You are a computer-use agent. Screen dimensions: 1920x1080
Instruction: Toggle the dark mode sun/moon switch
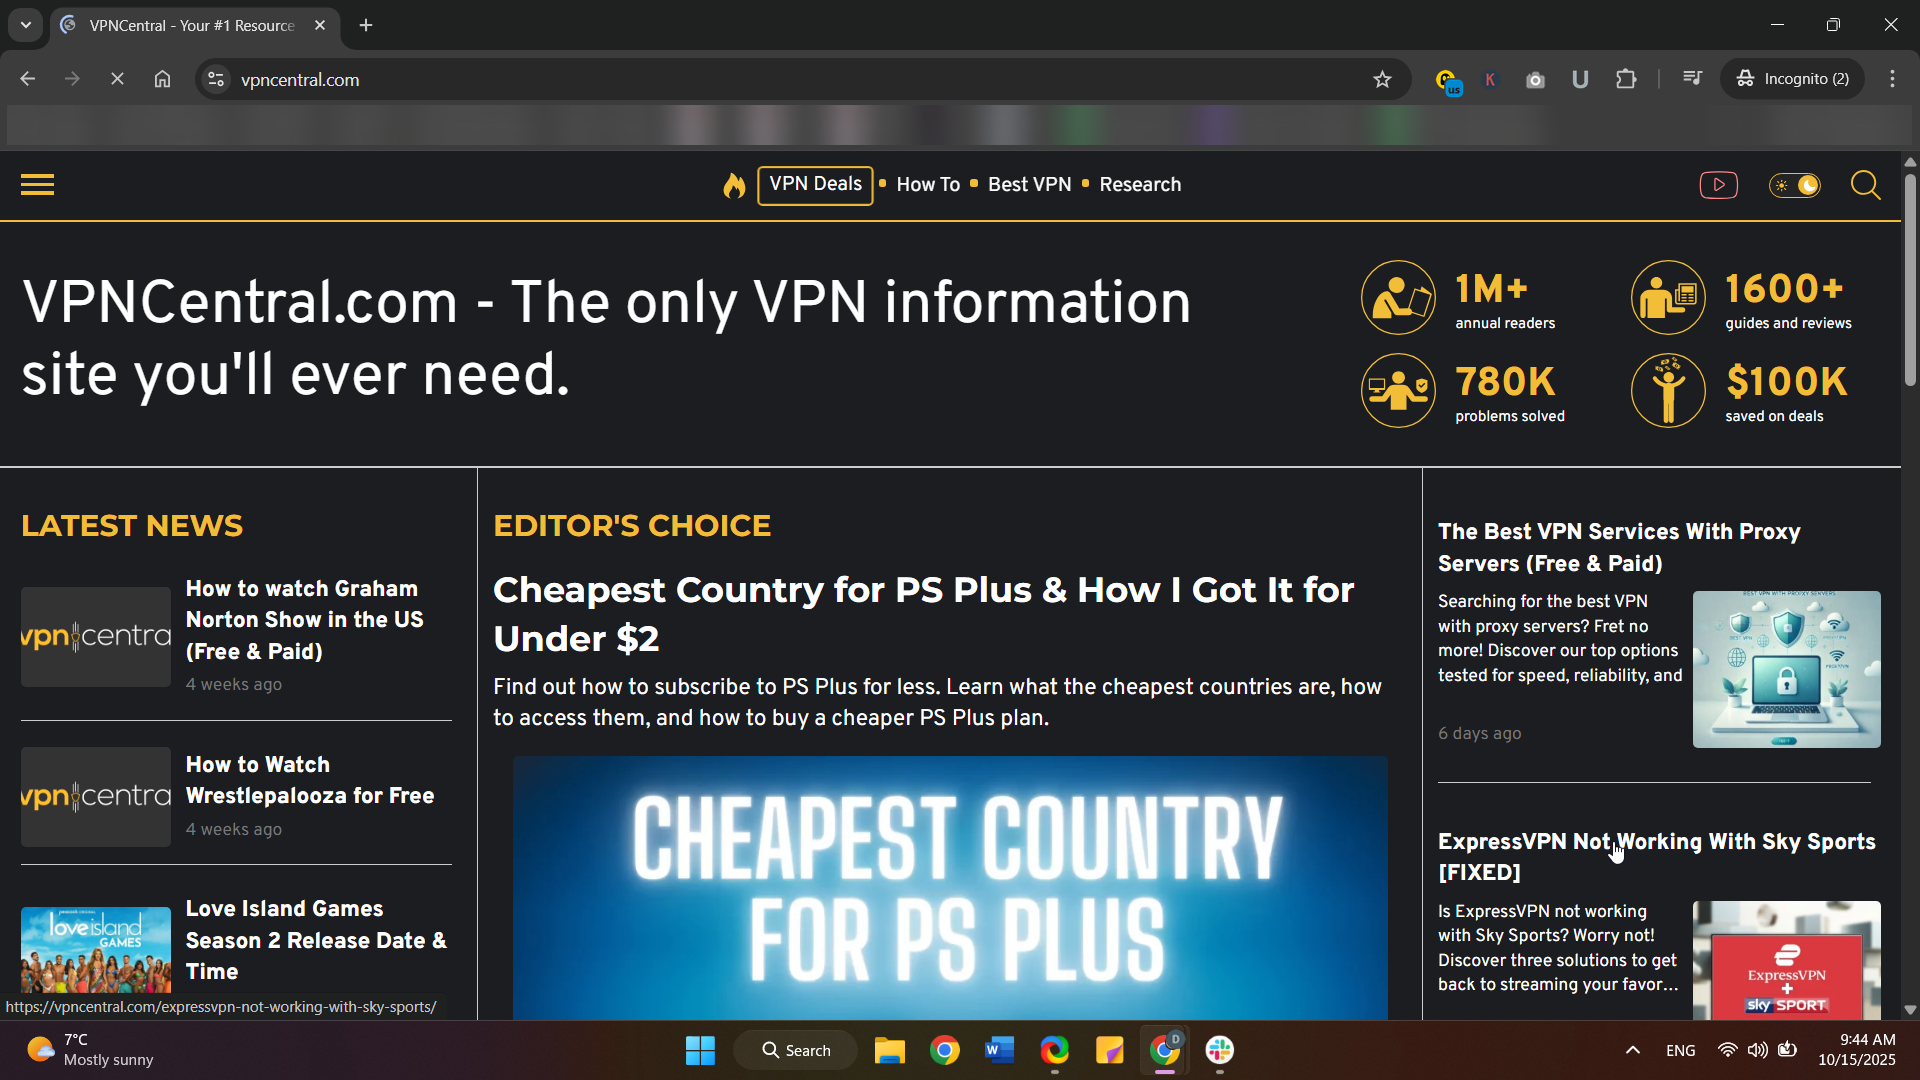click(1794, 185)
